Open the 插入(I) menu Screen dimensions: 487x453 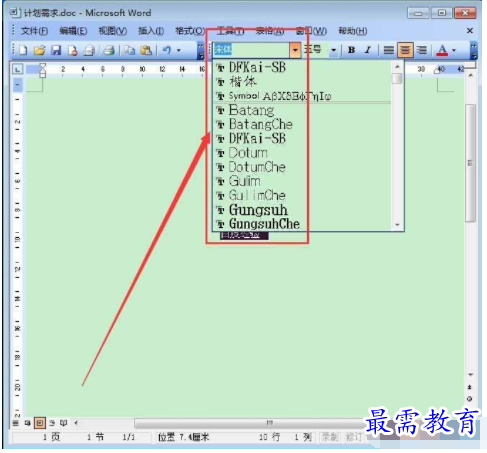151,31
